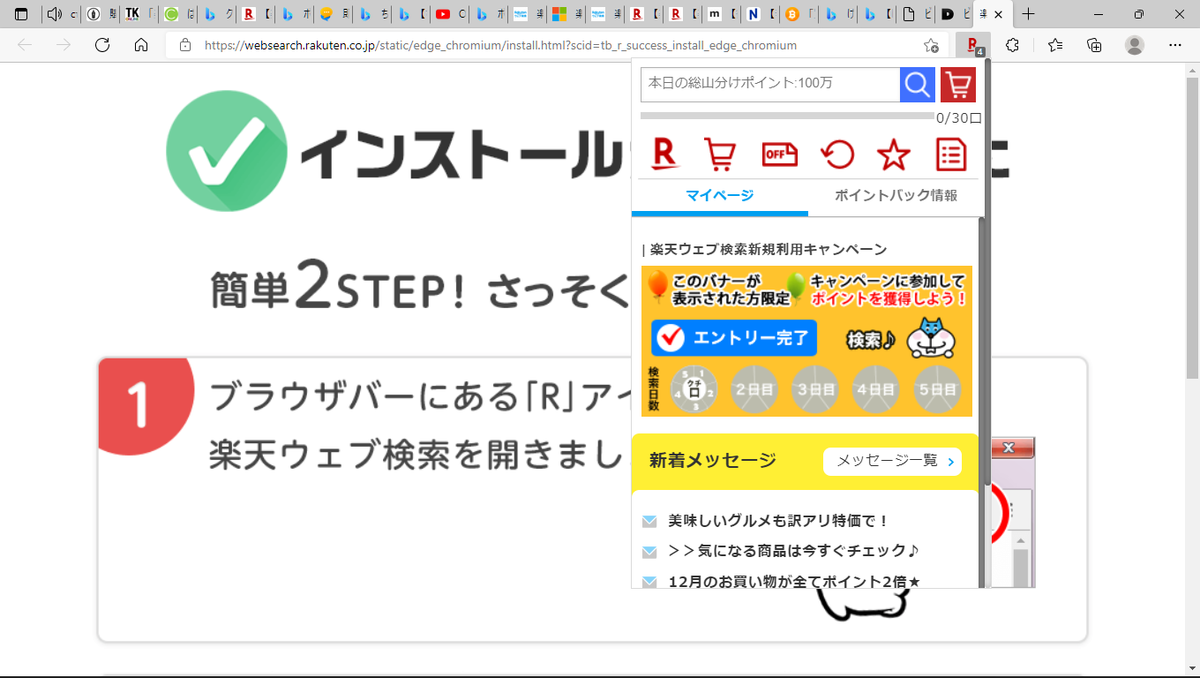Click the blue magnifier search button
1200x678 pixels.
pos(917,85)
